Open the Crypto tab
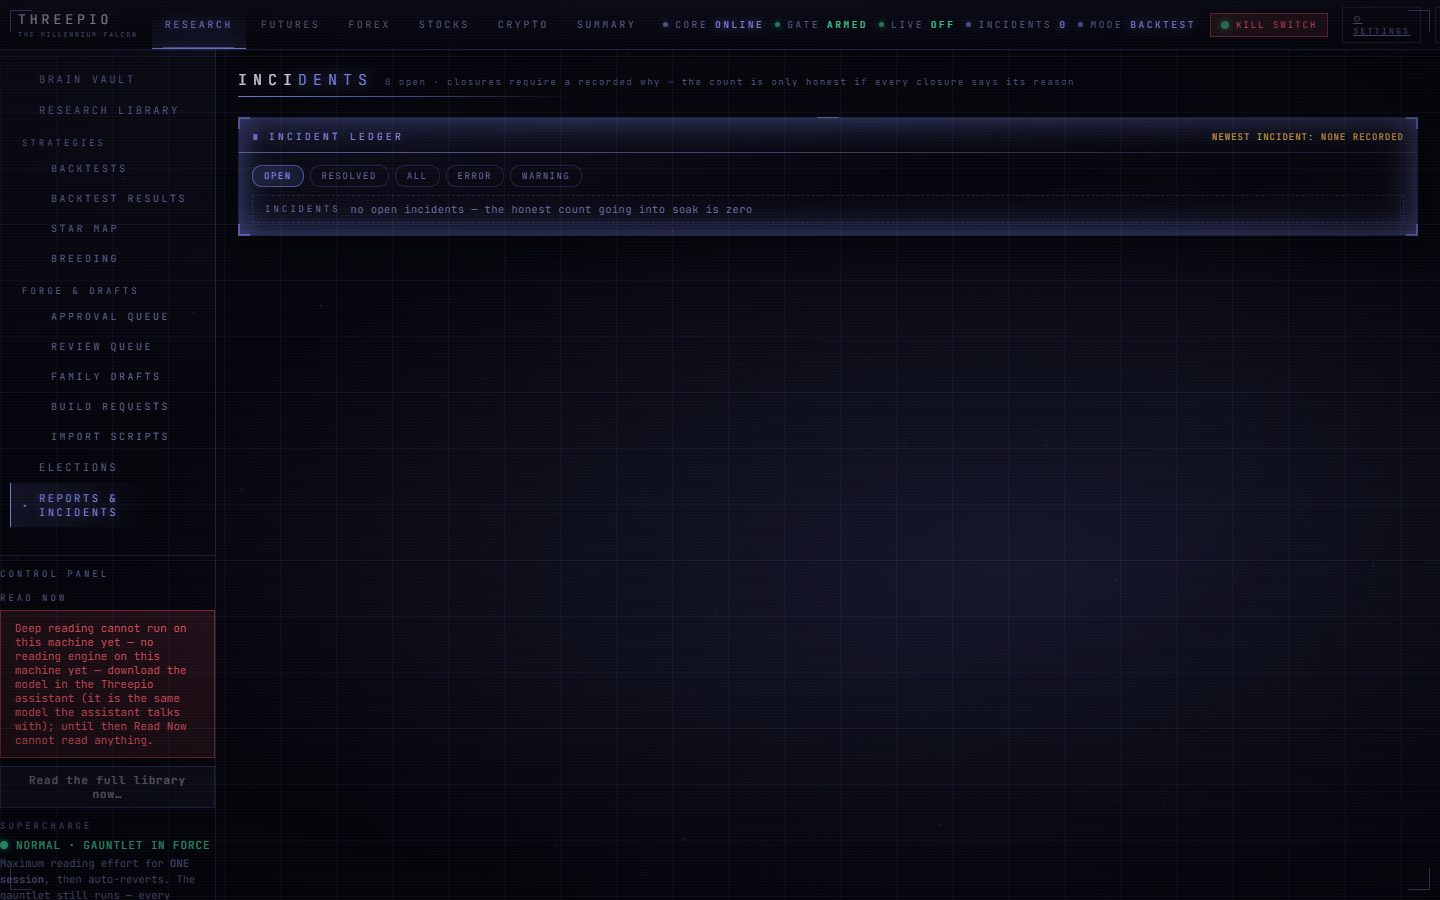Screen dimensions: 1440x900 point(523,25)
